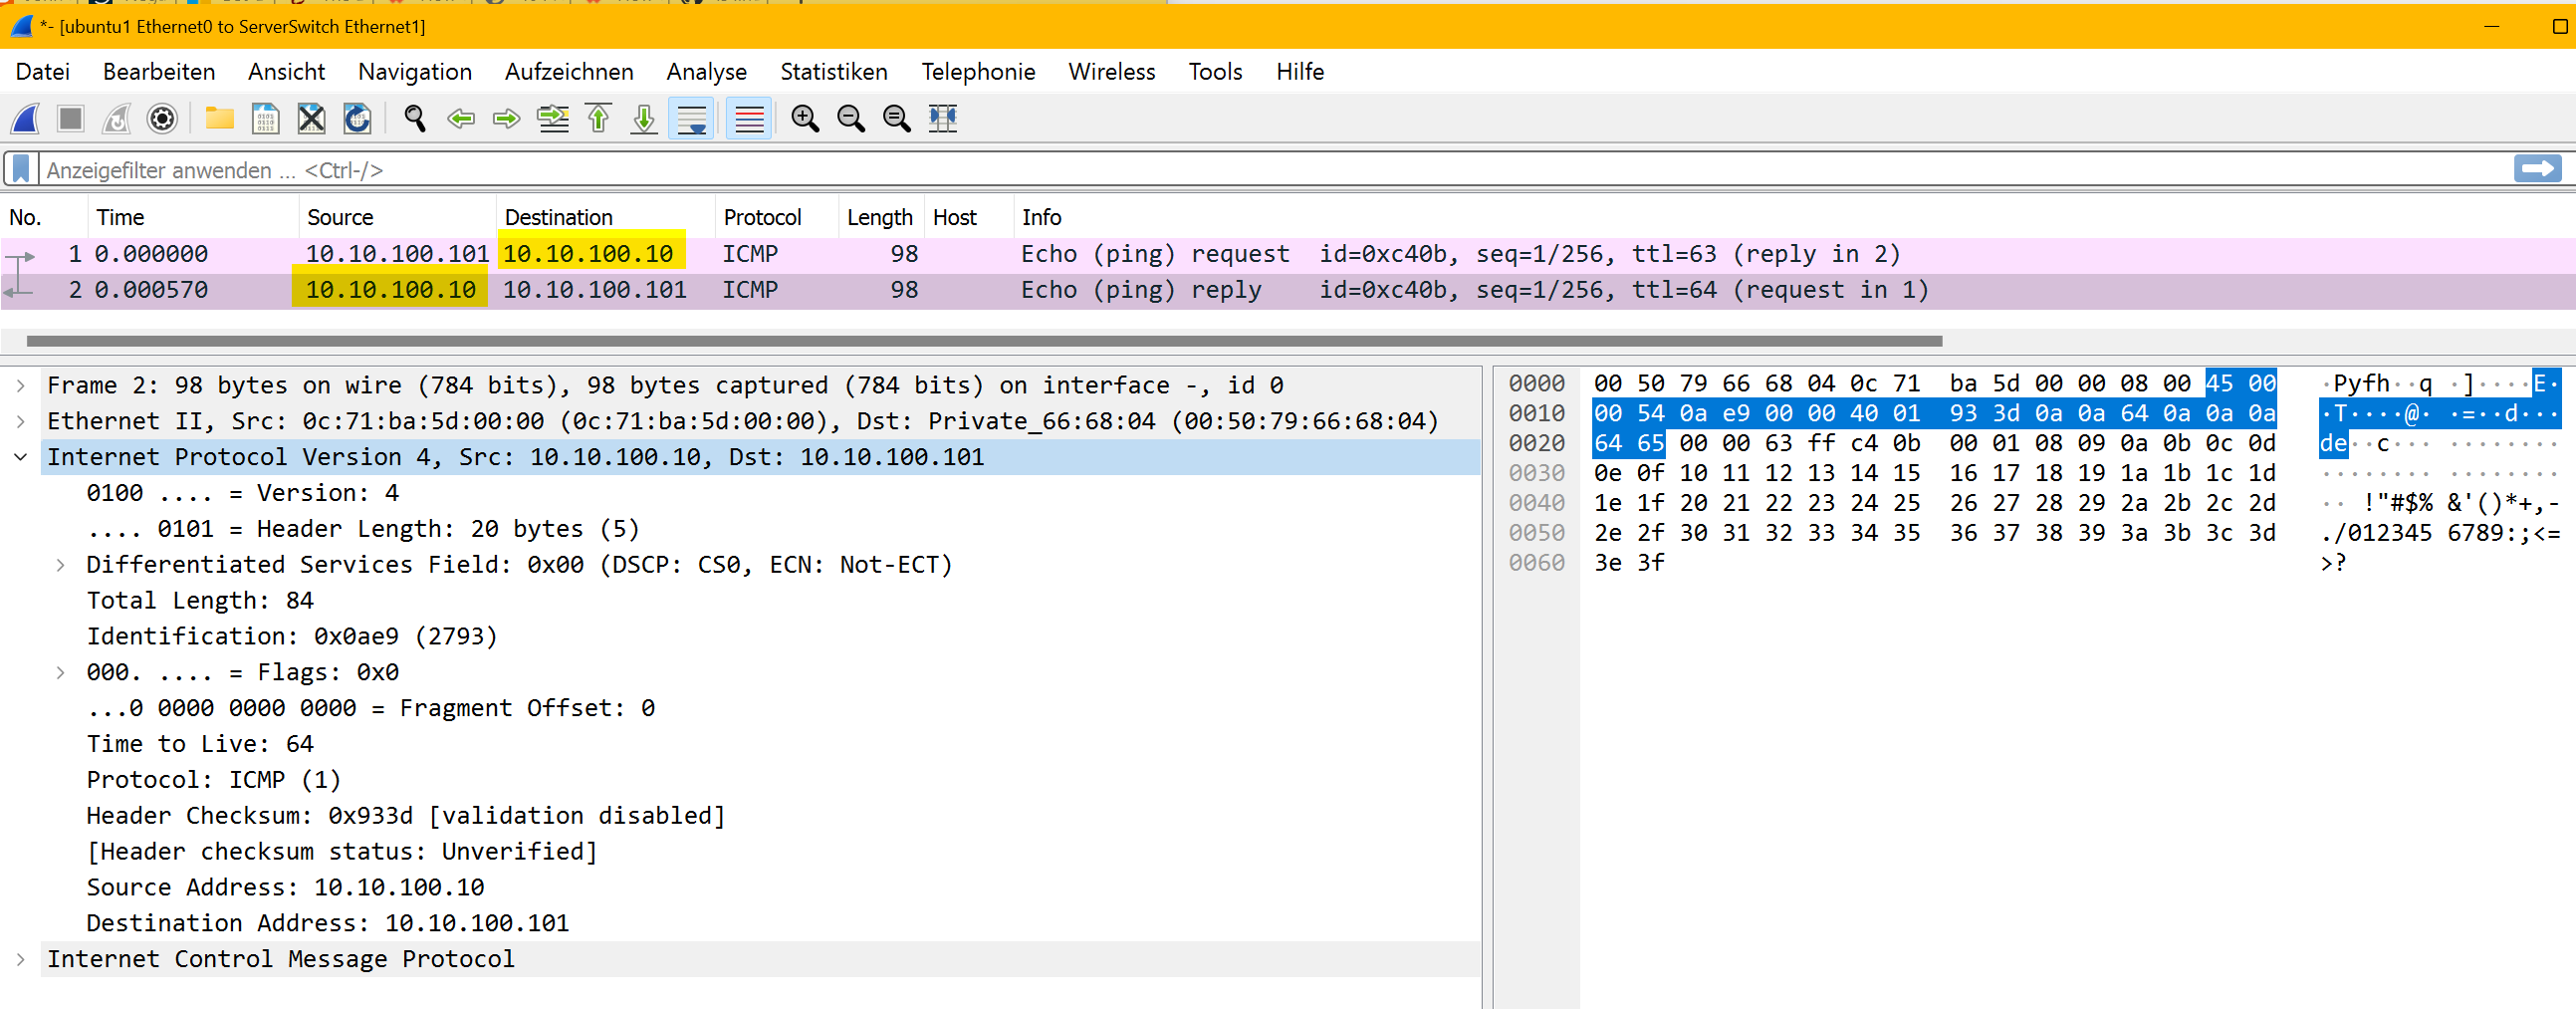Screen dimensions: 2576x1009
Task: Toggle packet list colorization
Action: tap(748, 119)
